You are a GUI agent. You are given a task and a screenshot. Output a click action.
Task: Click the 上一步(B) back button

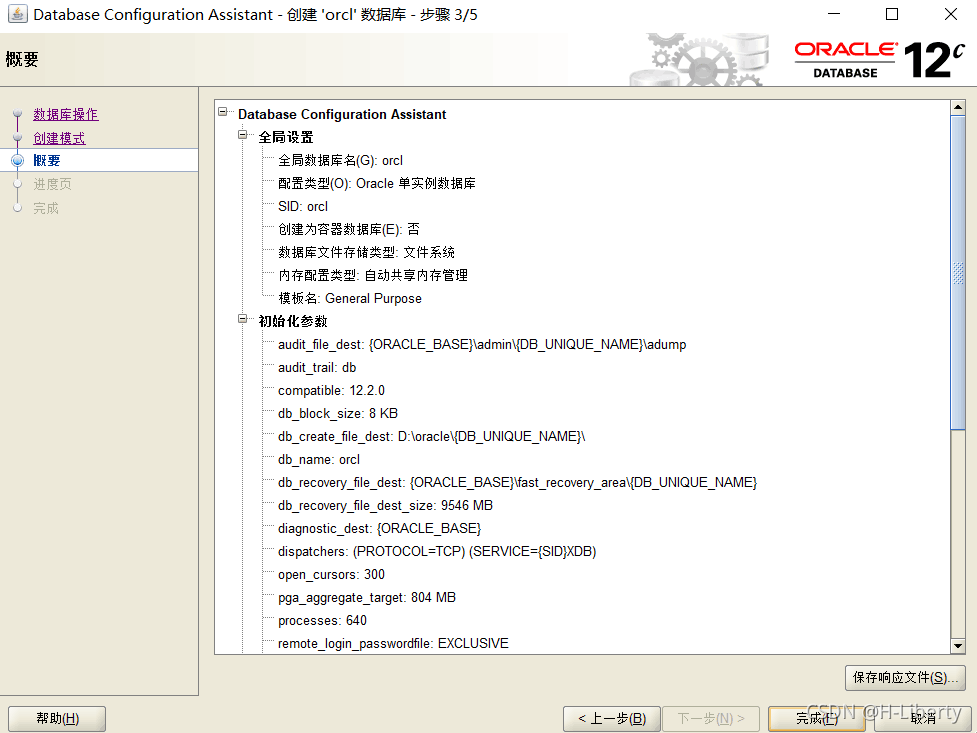point(611,719)
